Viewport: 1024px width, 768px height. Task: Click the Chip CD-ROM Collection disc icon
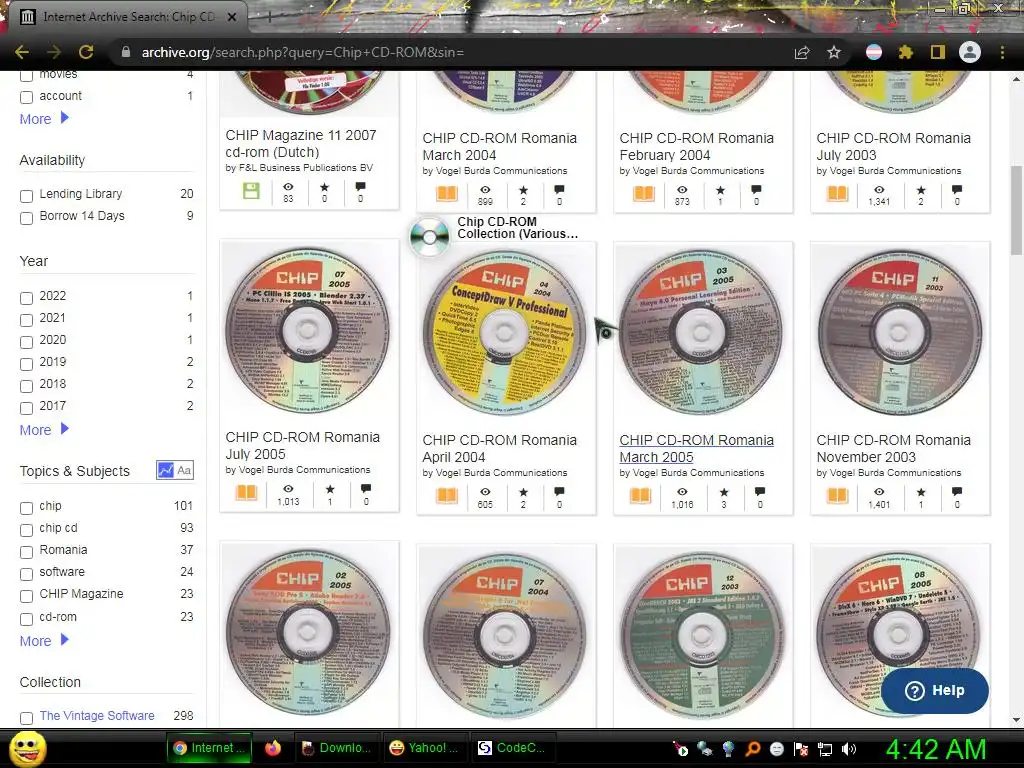pos(430,236)
